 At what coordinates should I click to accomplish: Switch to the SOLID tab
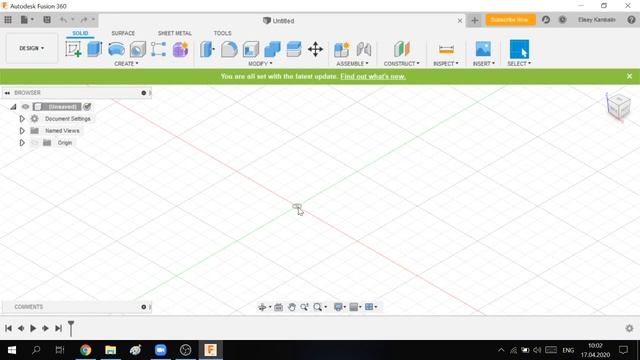[x=80, y=33]
